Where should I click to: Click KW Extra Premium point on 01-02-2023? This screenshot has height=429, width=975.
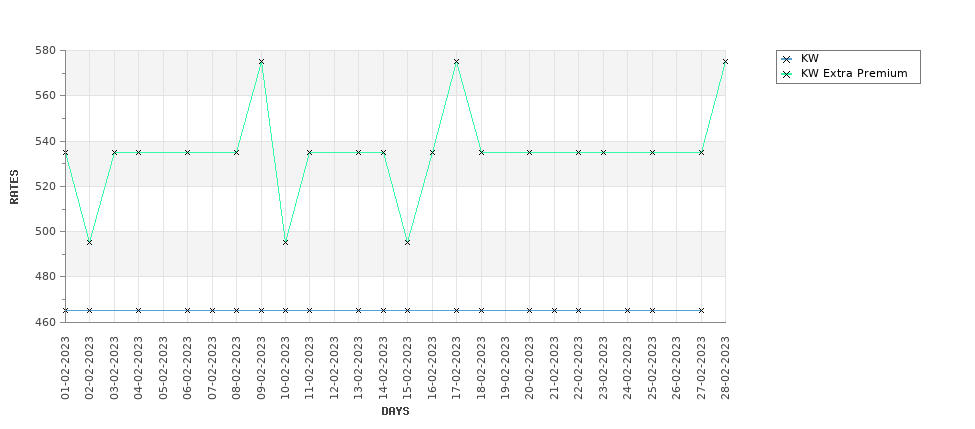pos(65,152)
